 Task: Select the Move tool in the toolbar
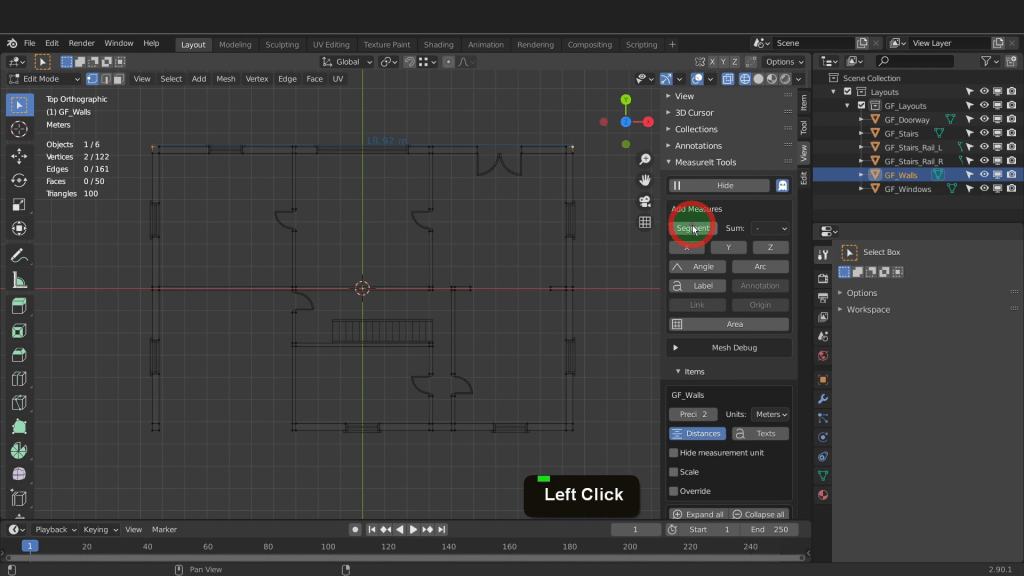click(x=18, y=156)
